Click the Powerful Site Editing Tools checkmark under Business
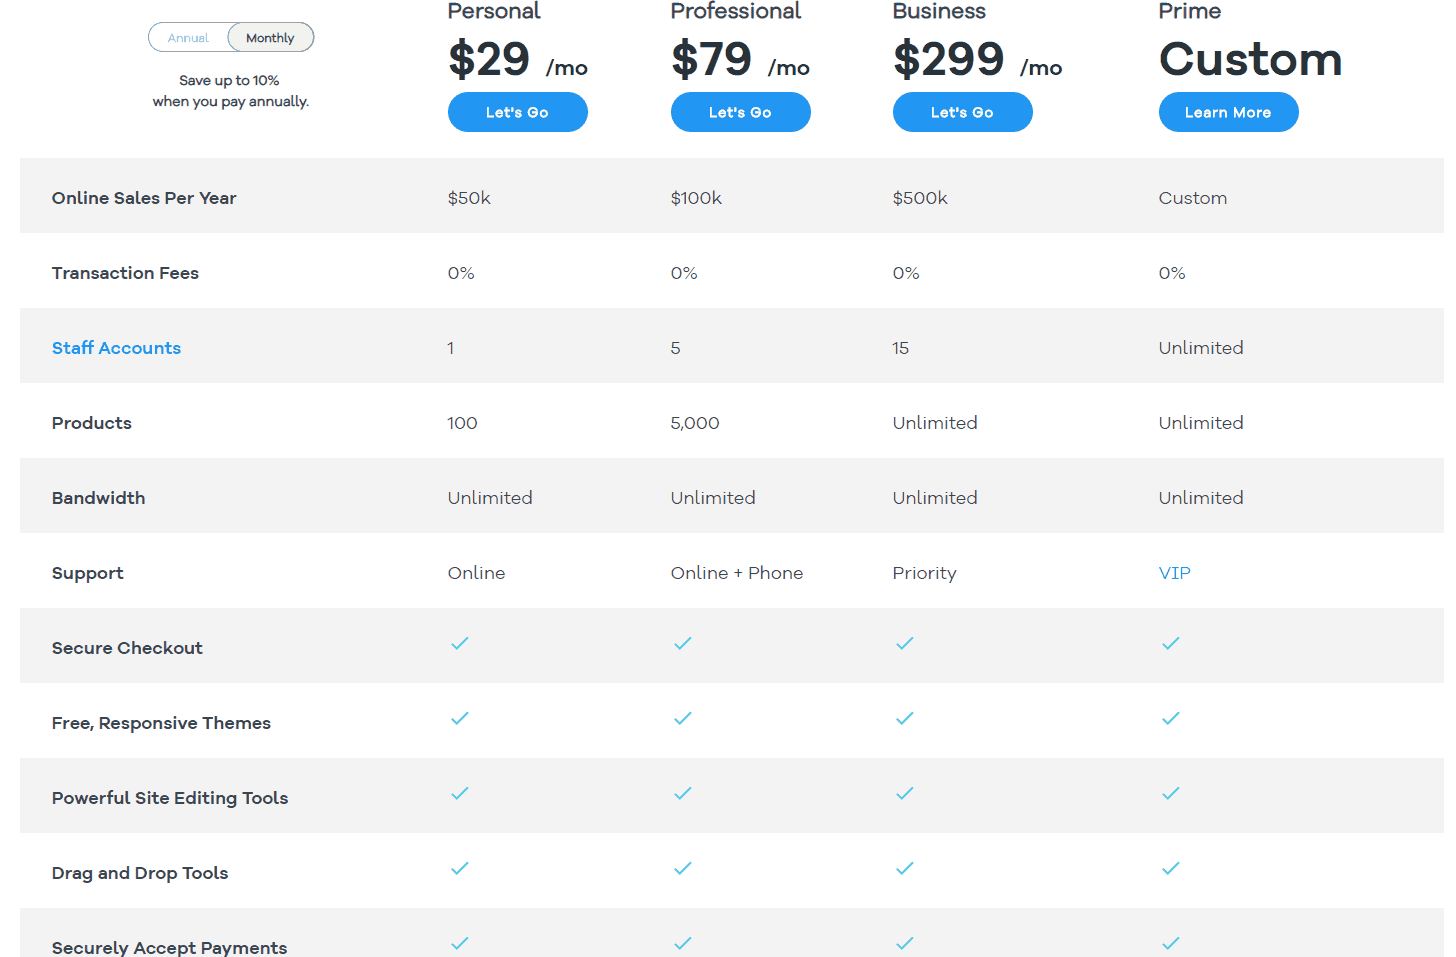The width and height of the screenshot is (1456, 957). [905, 794]
